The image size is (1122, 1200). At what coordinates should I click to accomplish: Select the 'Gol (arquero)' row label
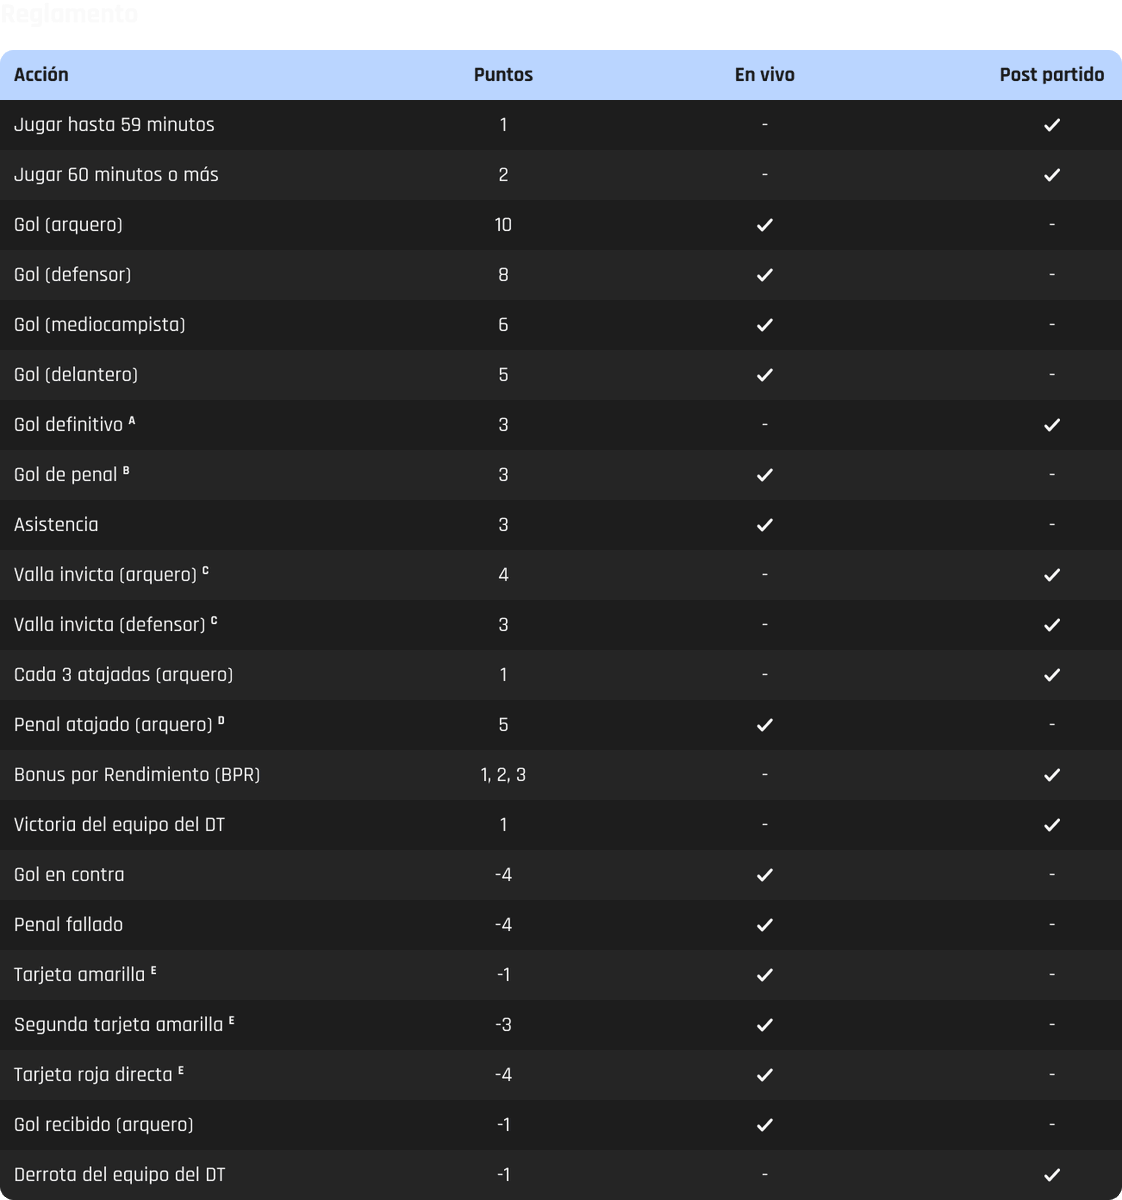(x=68, y=225)
